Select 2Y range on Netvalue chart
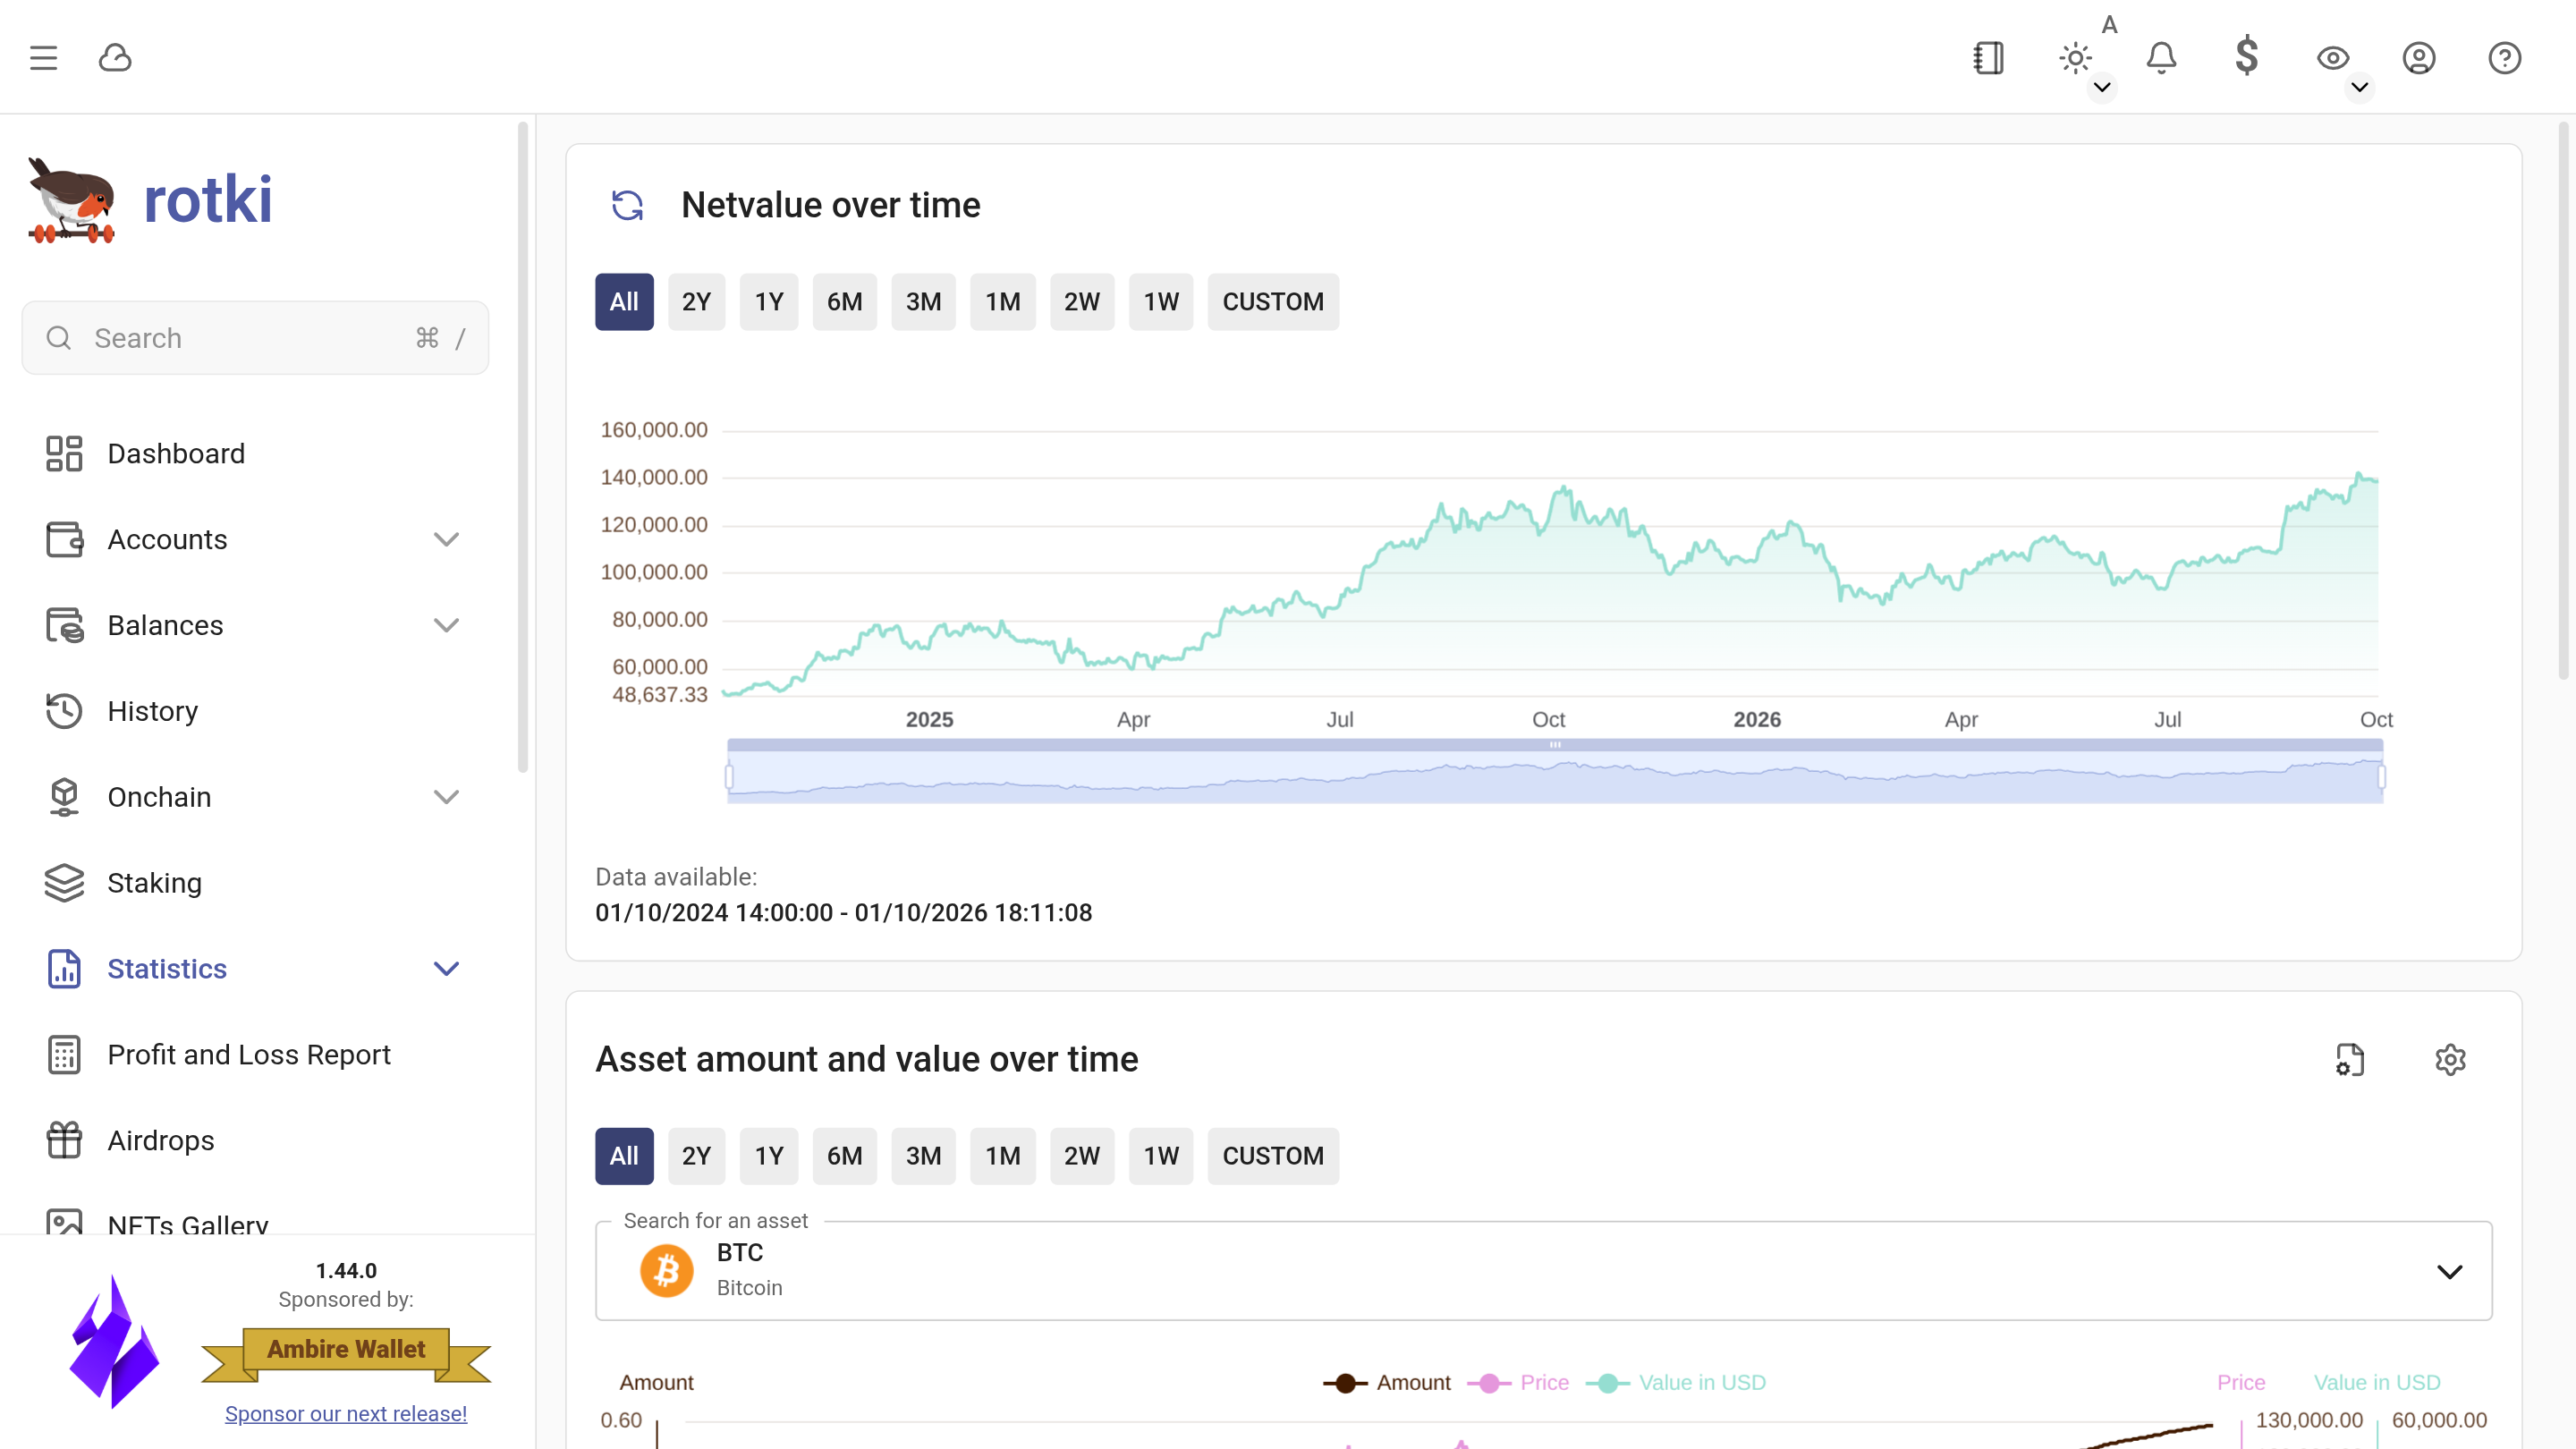 pyautogui.click(x=696, y=302)
